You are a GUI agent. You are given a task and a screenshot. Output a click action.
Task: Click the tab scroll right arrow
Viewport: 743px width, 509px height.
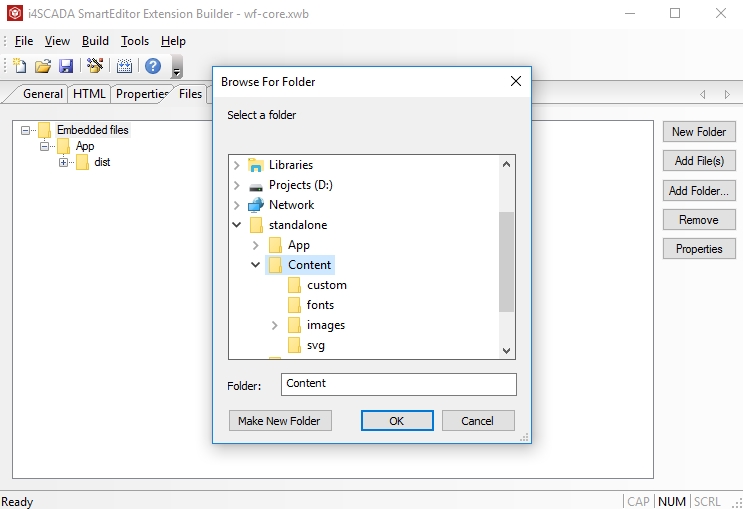pyautogui.click(x=727, y=94)
